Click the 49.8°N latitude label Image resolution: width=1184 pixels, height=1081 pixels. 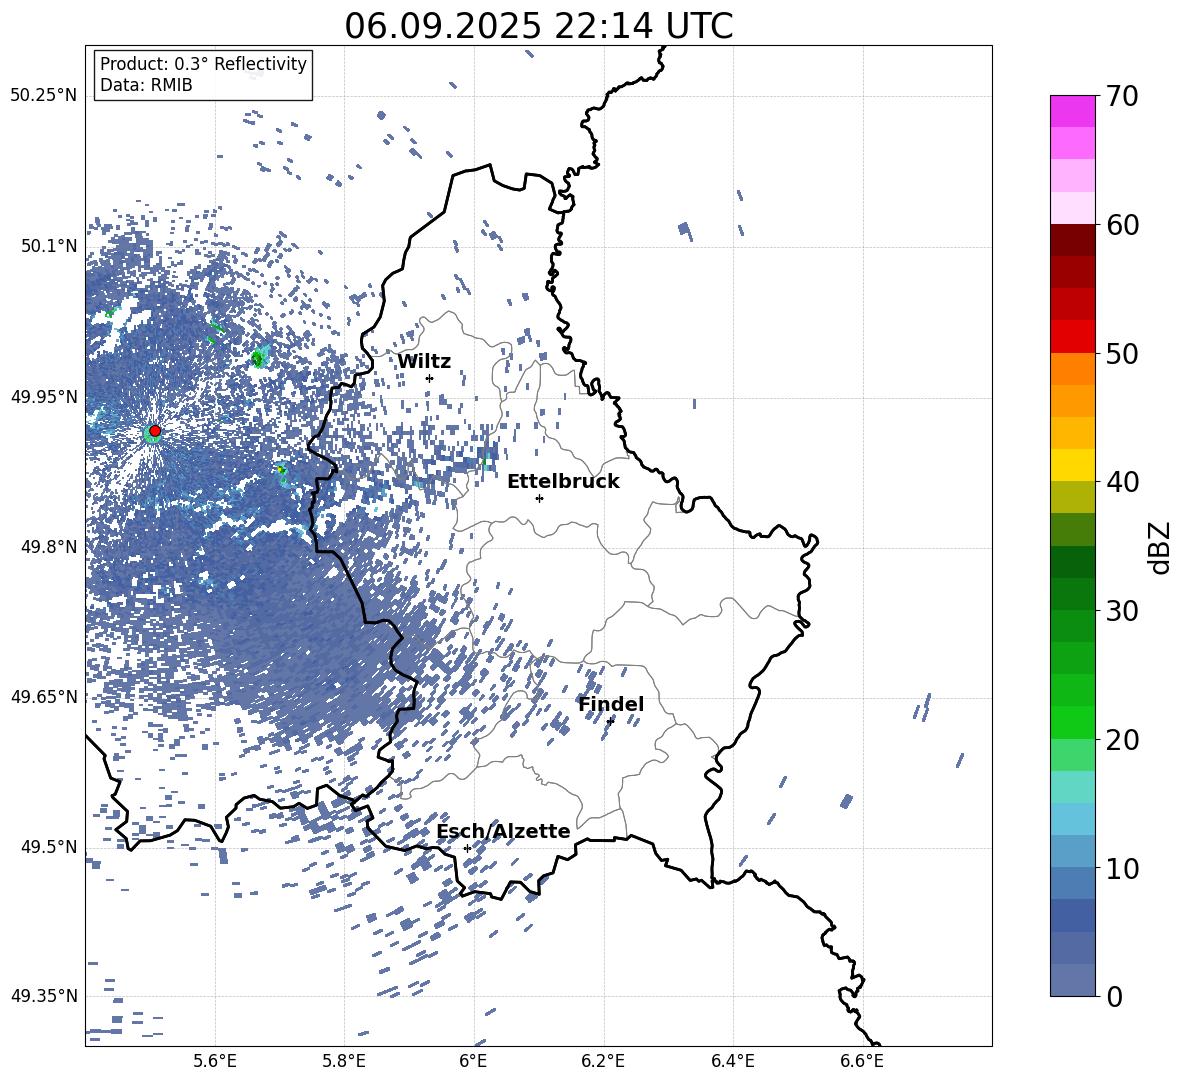[49, 547]
